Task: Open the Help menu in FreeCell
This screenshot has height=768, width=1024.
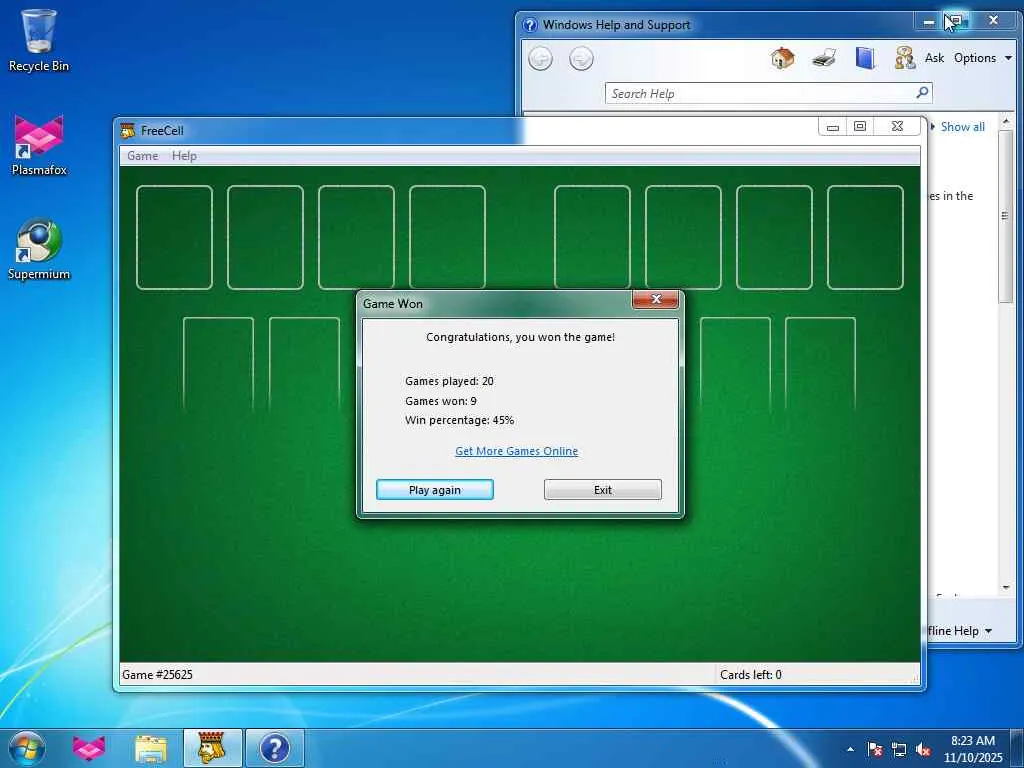Action: (184, 156)
